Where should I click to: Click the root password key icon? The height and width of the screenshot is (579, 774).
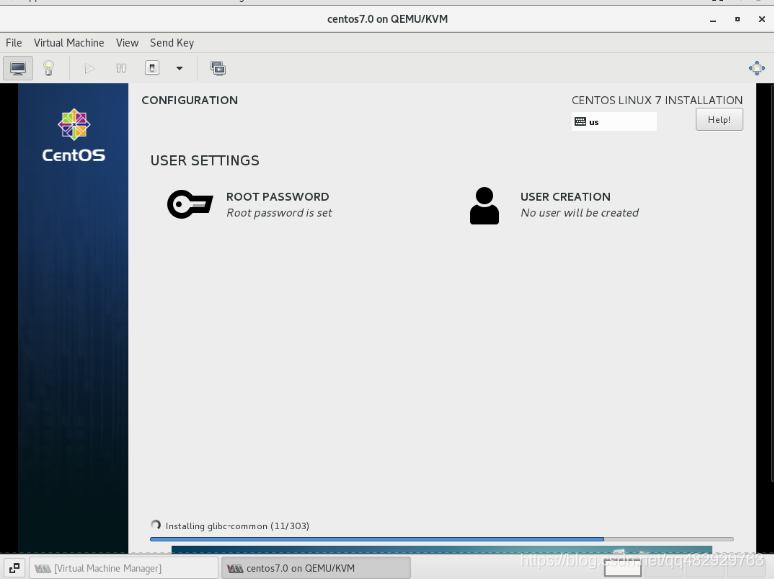coord(190,204)
